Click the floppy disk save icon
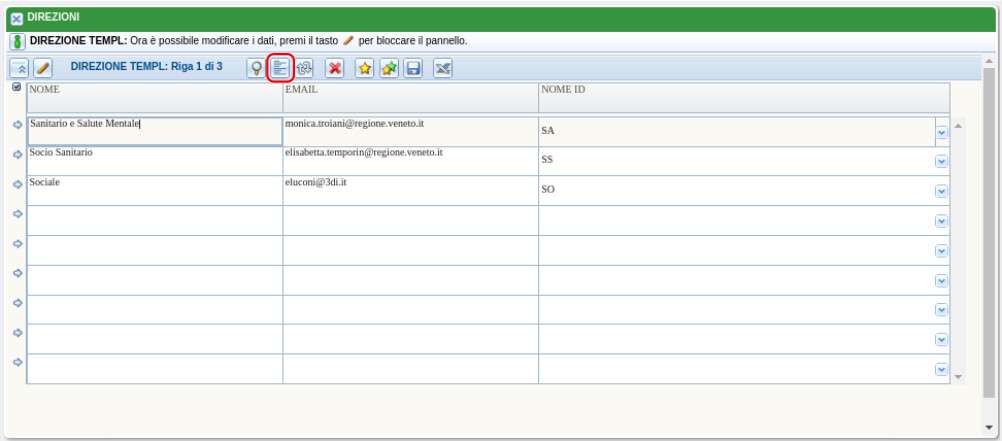 [413, 68]
